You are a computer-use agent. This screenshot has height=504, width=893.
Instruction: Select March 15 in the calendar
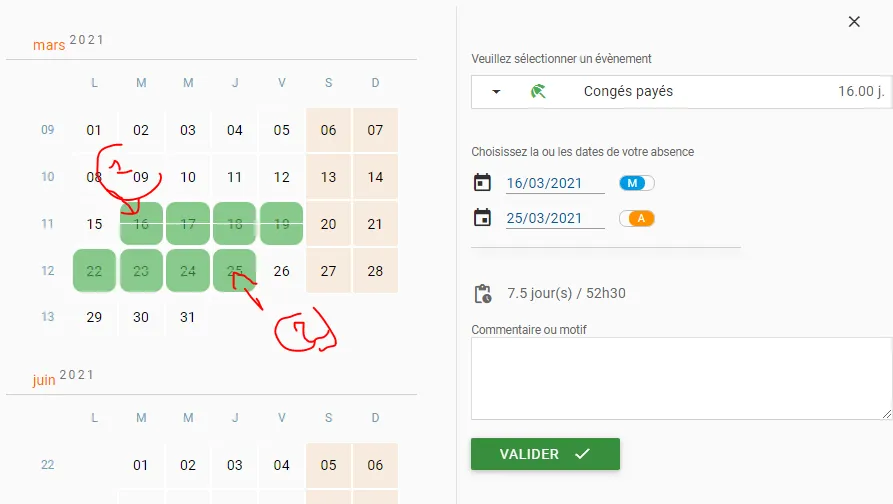click(x=95, y=224)
